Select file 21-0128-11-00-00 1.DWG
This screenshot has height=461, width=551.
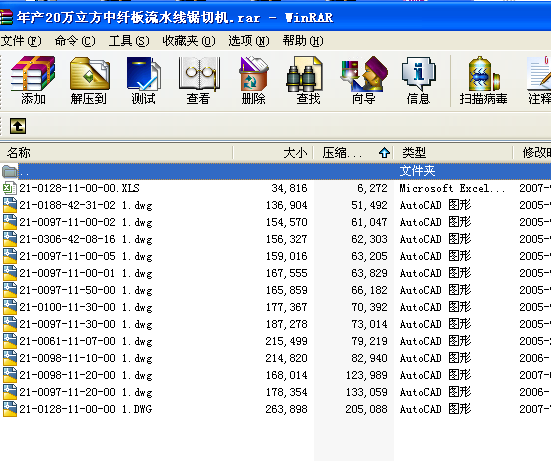276,409
